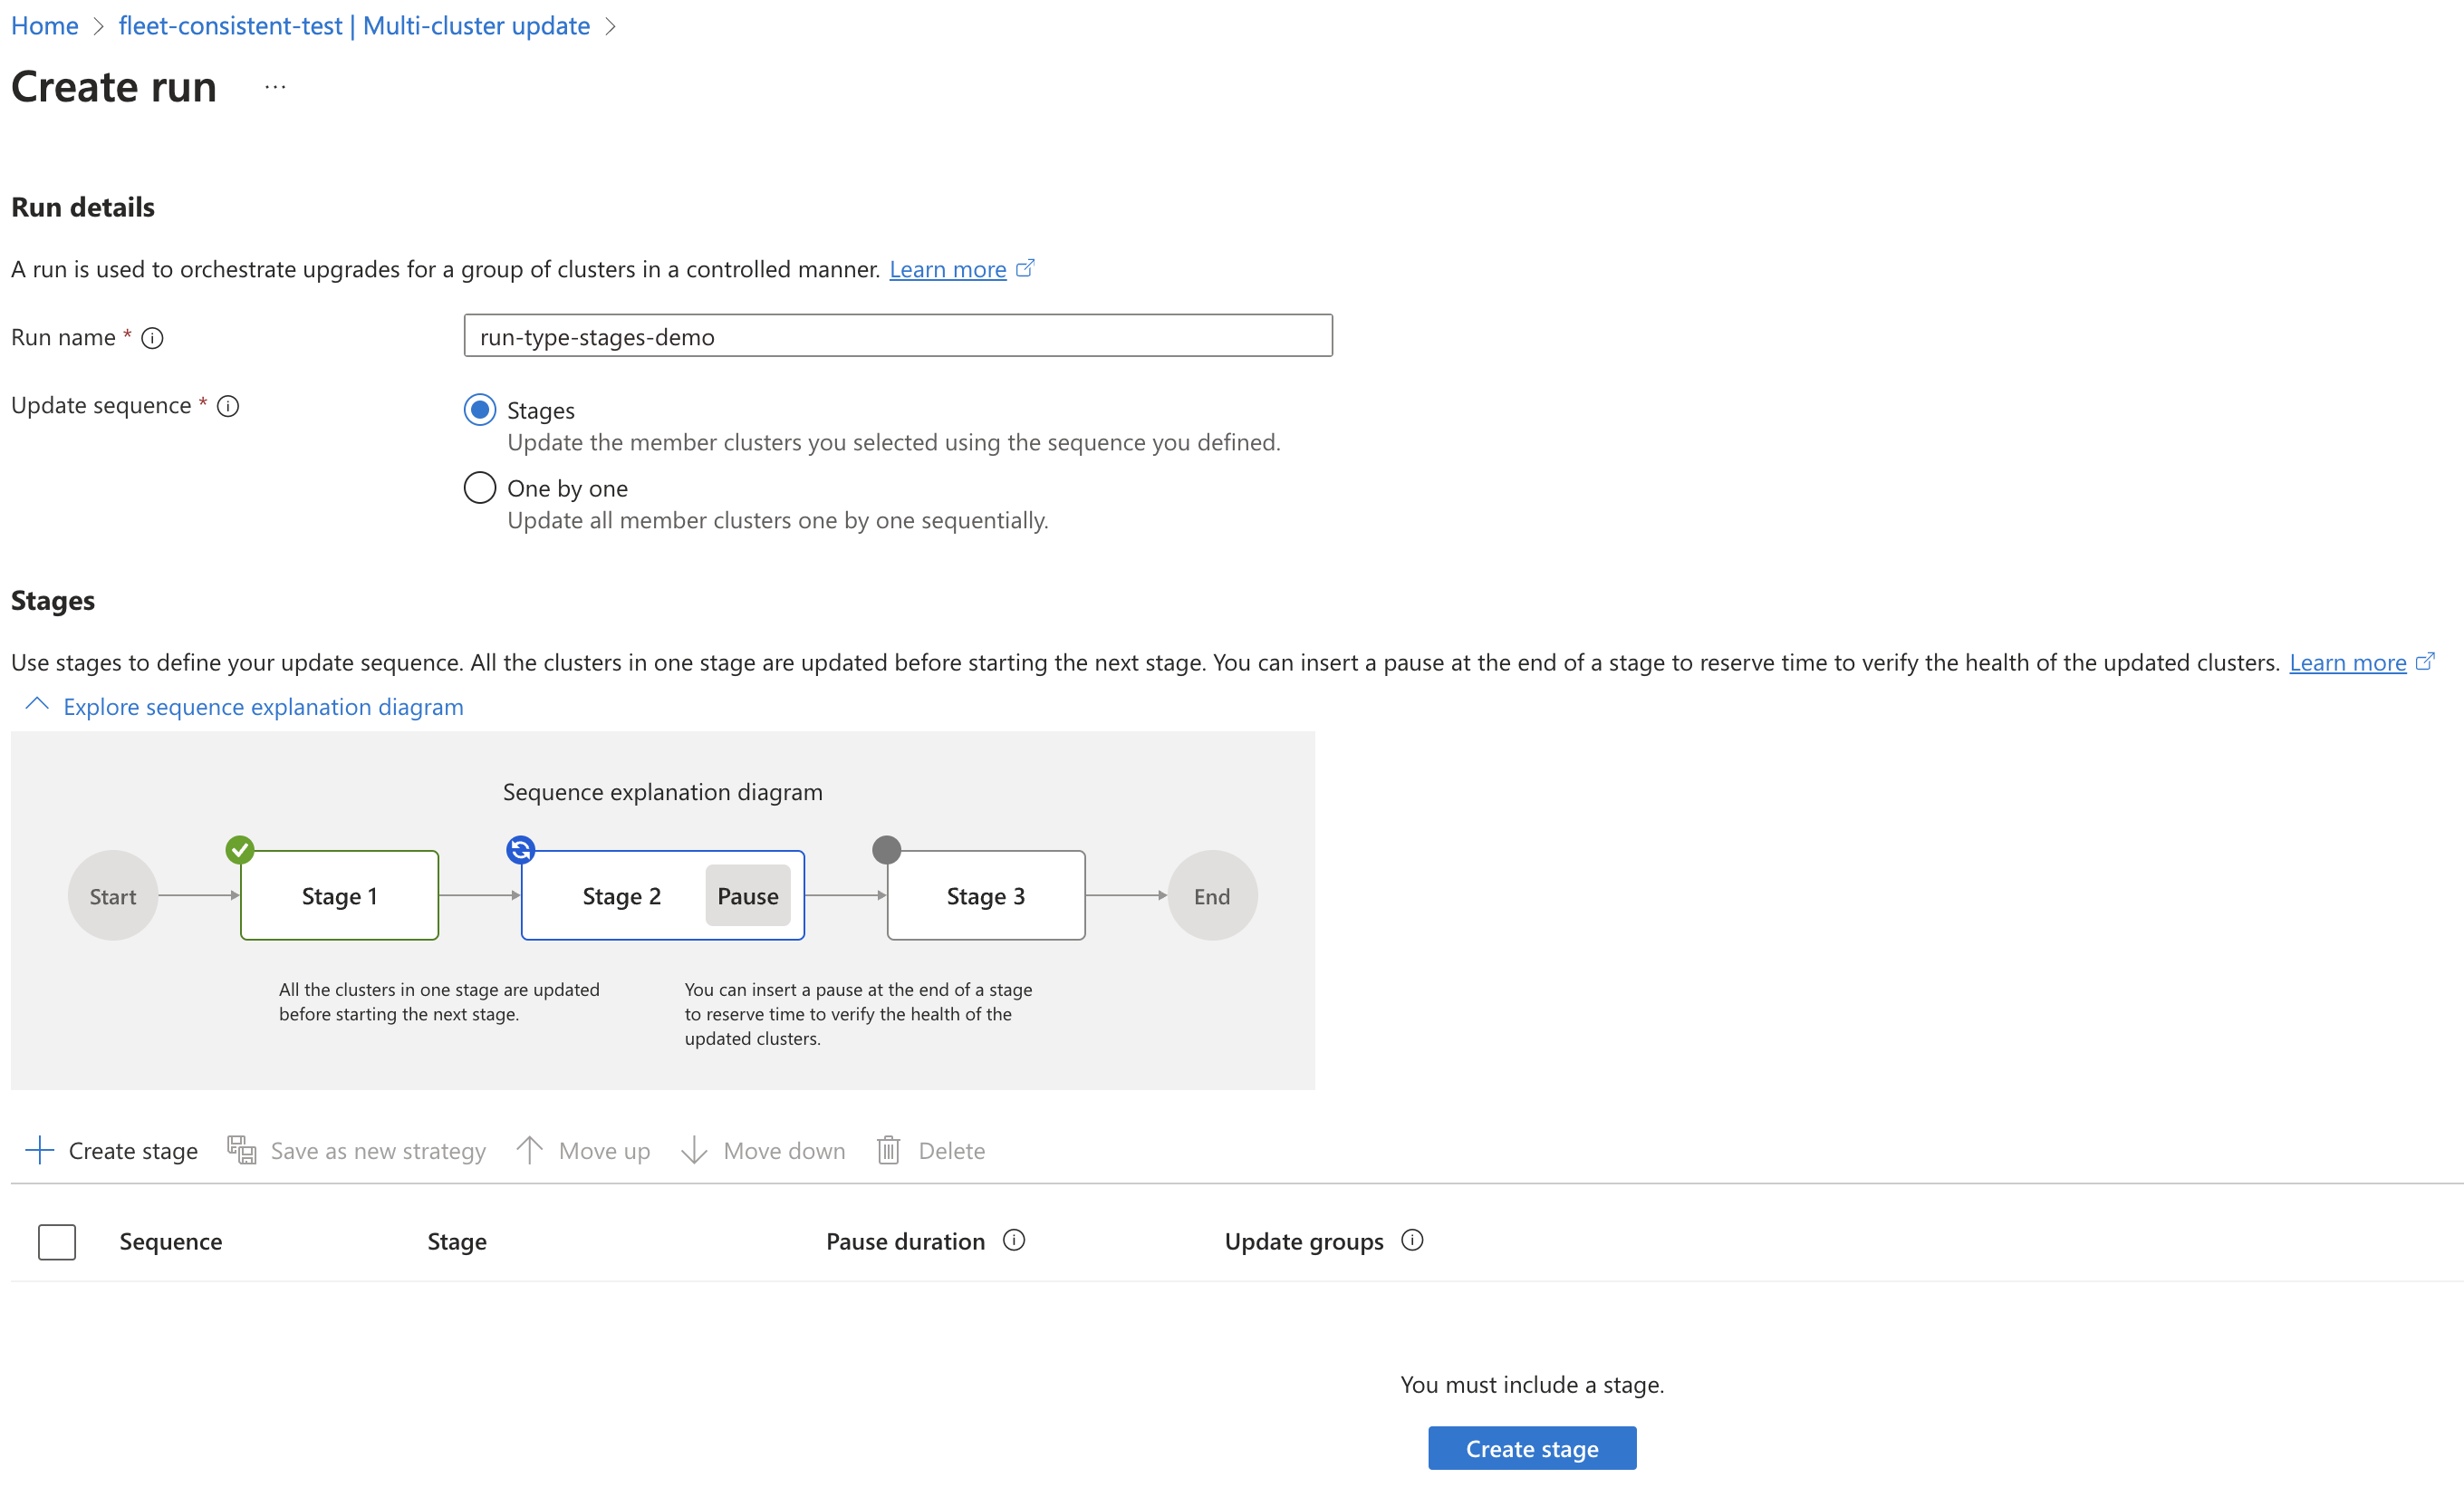Click the Move up arrow icon
The image size is (2464, 1497).
pyautogui.click(x=528, y=1150)
